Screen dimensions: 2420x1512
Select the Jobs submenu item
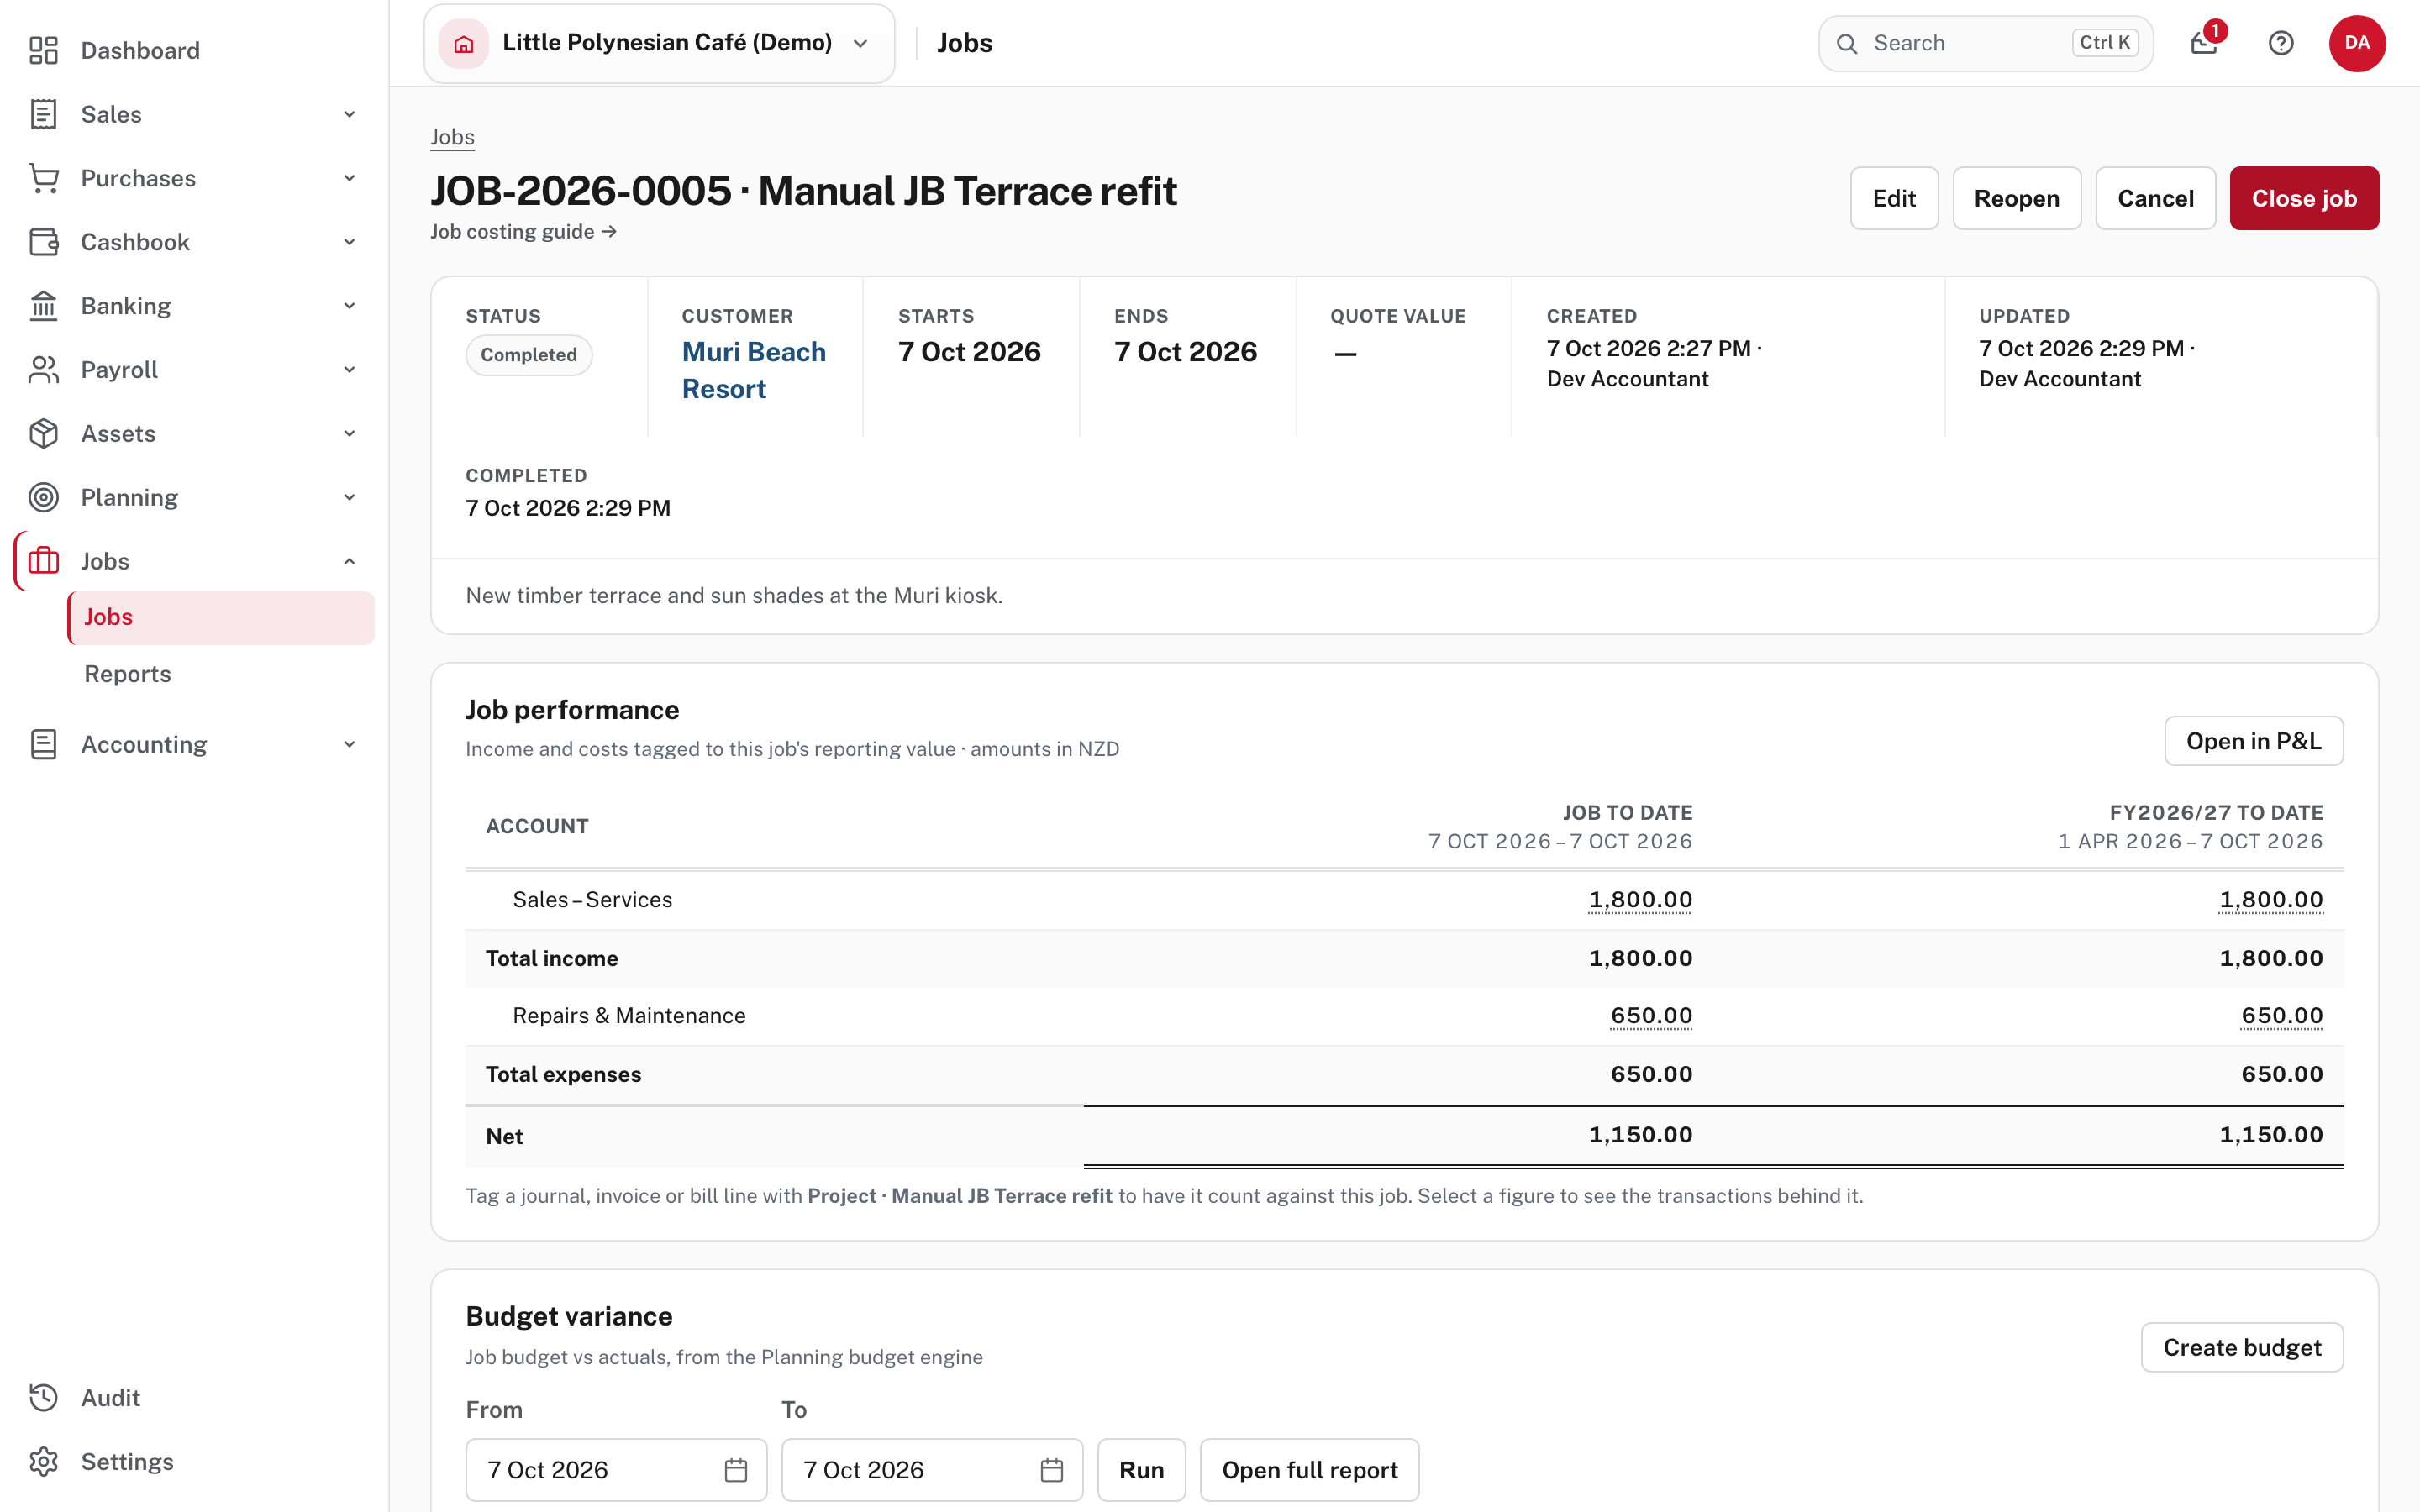point(221,617)
